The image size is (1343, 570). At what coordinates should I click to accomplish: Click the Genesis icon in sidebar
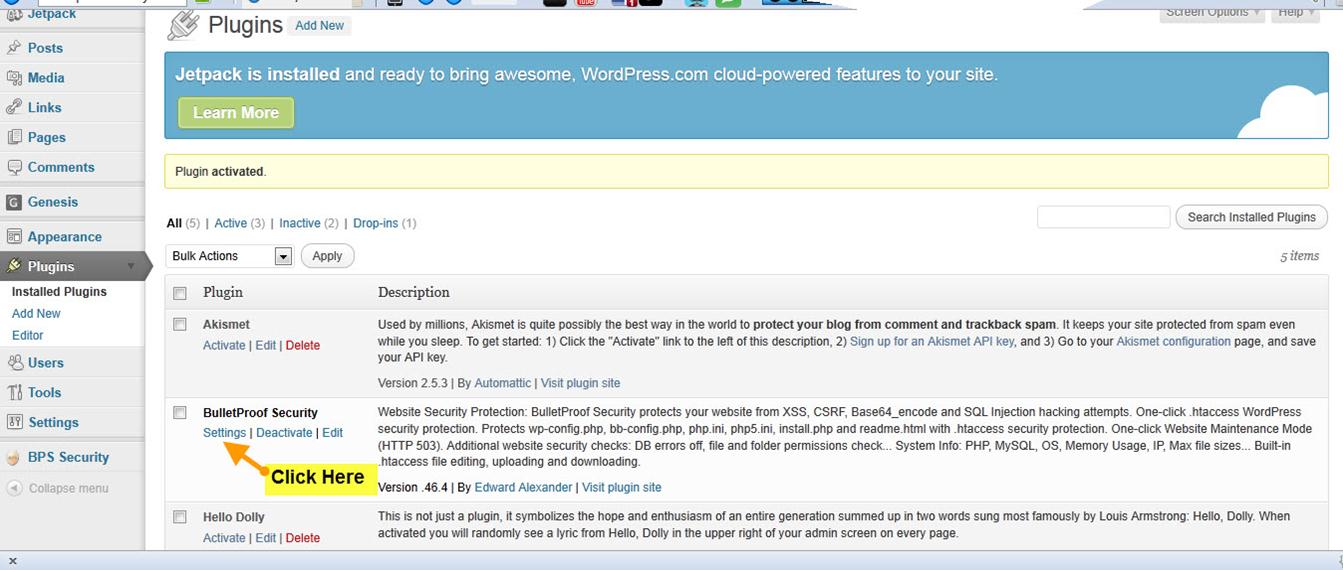14,202
